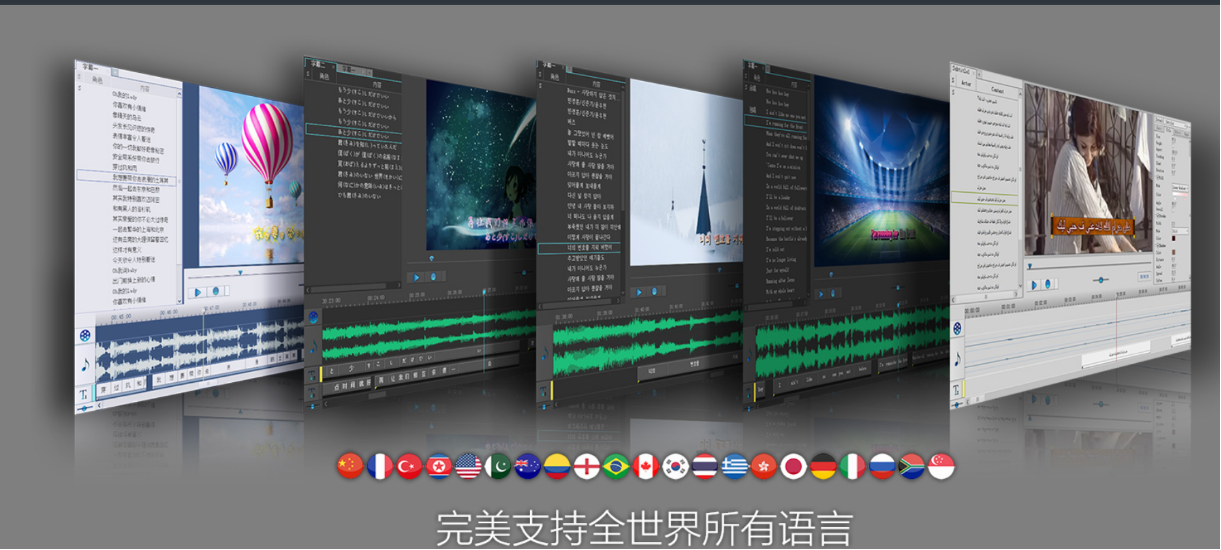1221x550 pixels.
Task: Select the text track T icon in balloon editor
Action: 85,394
